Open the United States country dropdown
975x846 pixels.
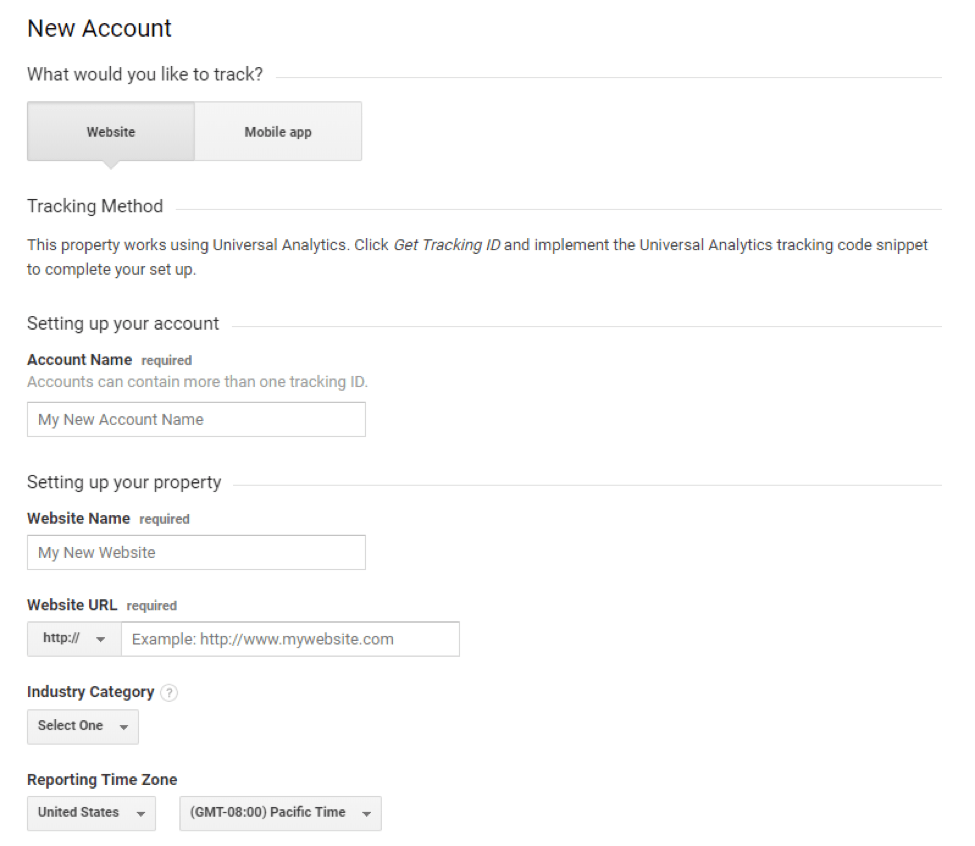pos(91,813)
